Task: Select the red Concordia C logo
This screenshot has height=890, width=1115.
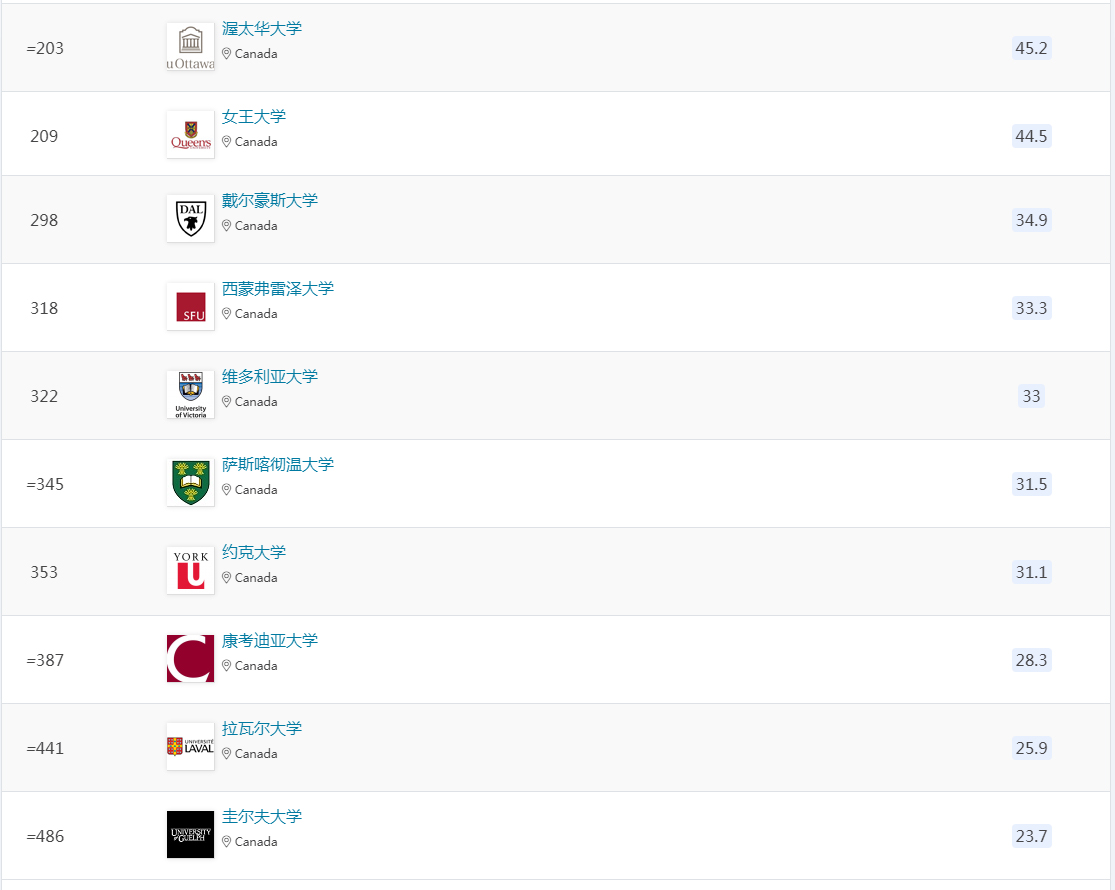Action: (190, 658)
